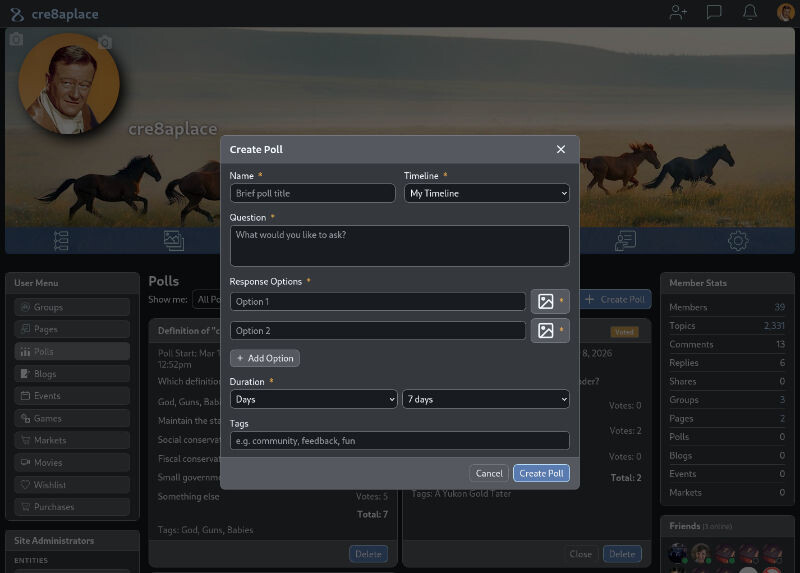This screenshot has width=800, height=573.
Task: Open the profile settings gear icon
Action: pos(738,241)
